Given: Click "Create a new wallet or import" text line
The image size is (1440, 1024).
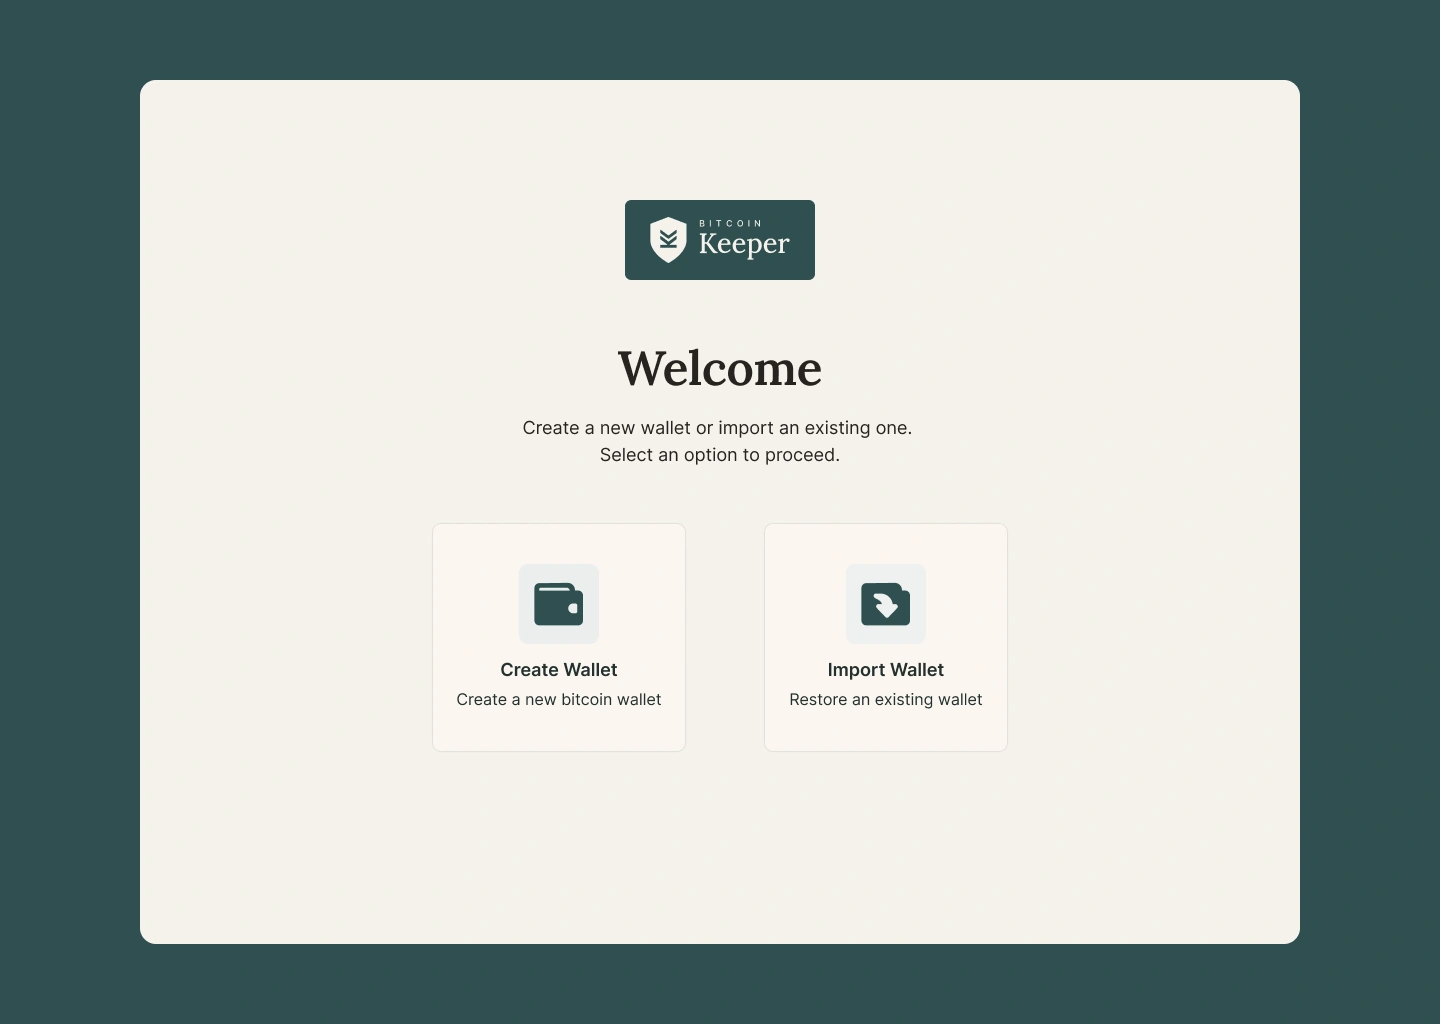Looking at the screenshot, I should point(717,428).
